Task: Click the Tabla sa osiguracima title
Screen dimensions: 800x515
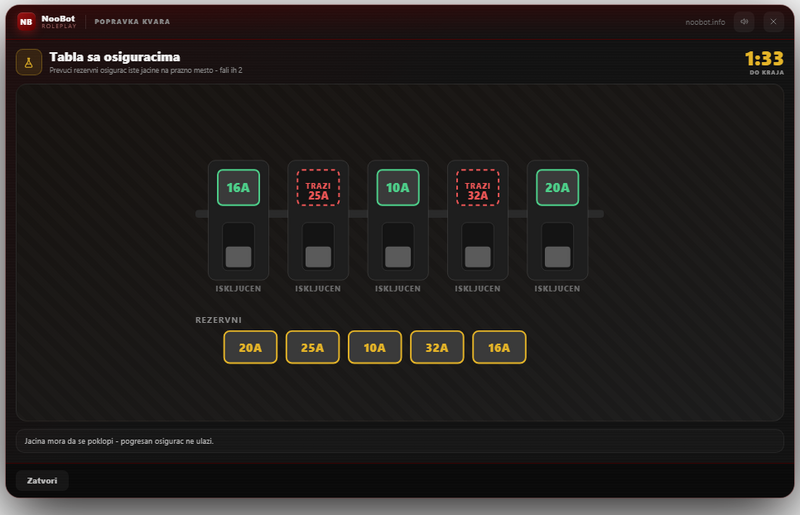Action: click(x=115, y=57)
